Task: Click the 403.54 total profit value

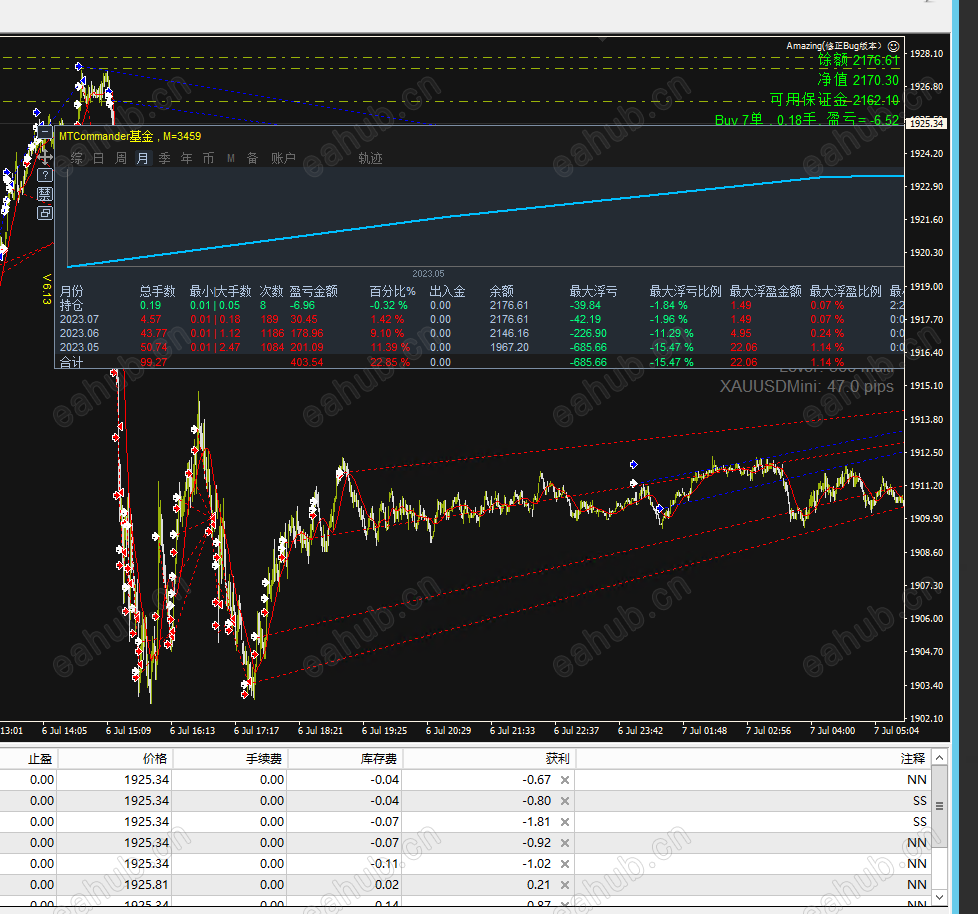Action: pyautogui.click(x=307, y=362)
